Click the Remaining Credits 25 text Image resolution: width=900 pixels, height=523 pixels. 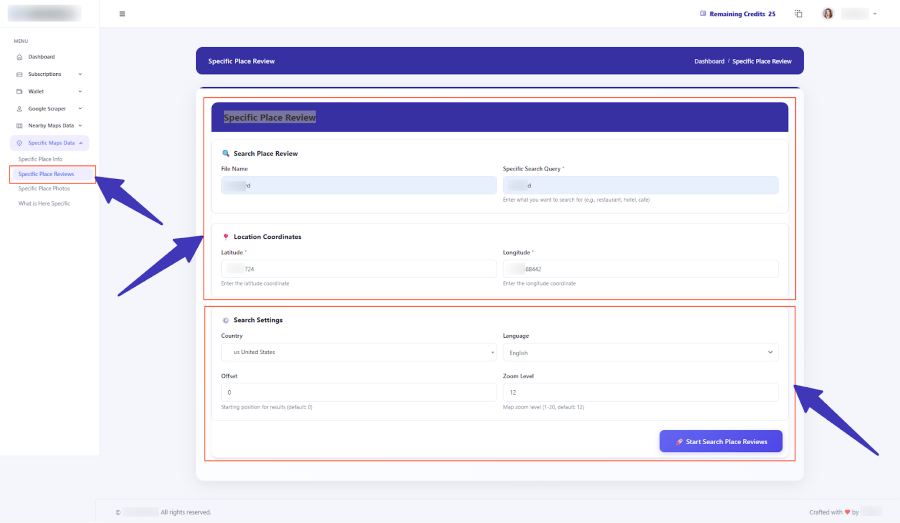(x=742, y=14)
